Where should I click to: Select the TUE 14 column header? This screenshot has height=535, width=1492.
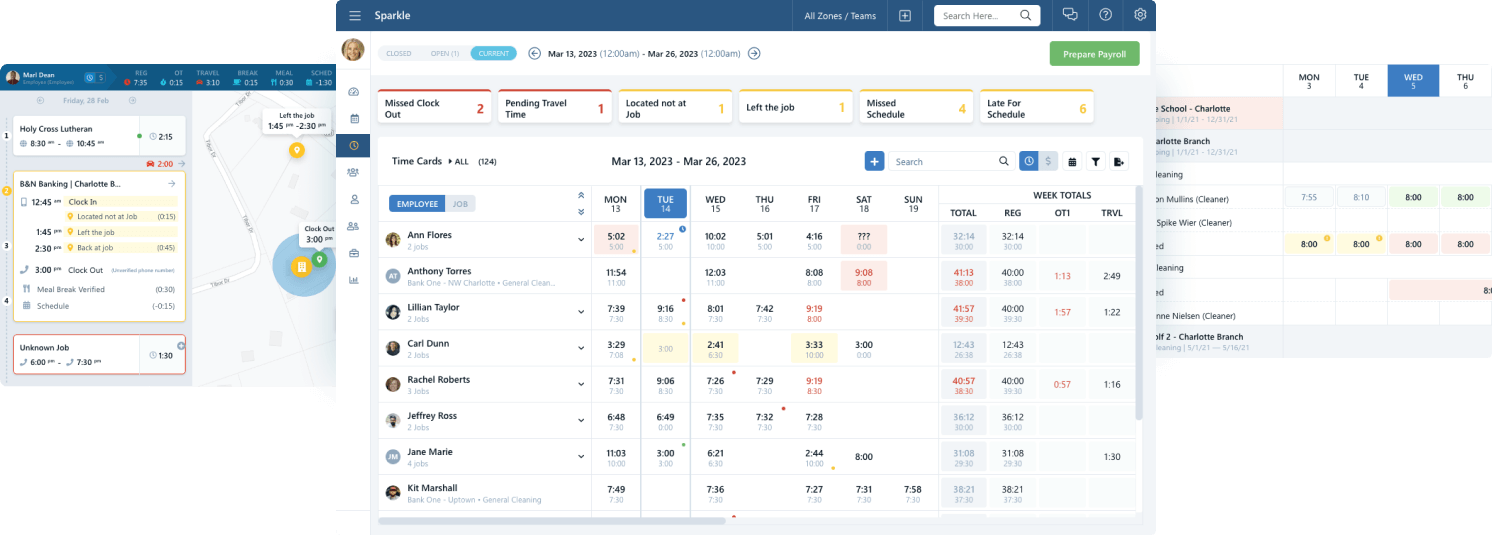(665, 204)
